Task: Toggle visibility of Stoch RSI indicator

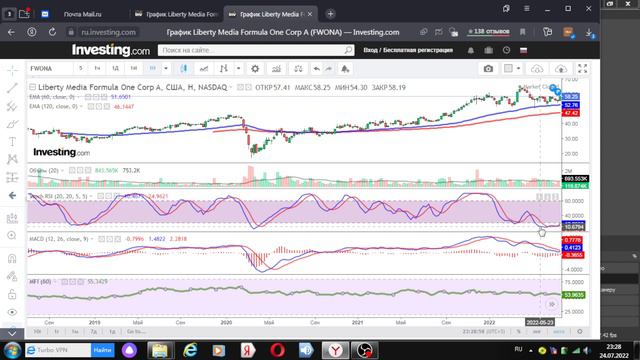Action: click(101, 196)
